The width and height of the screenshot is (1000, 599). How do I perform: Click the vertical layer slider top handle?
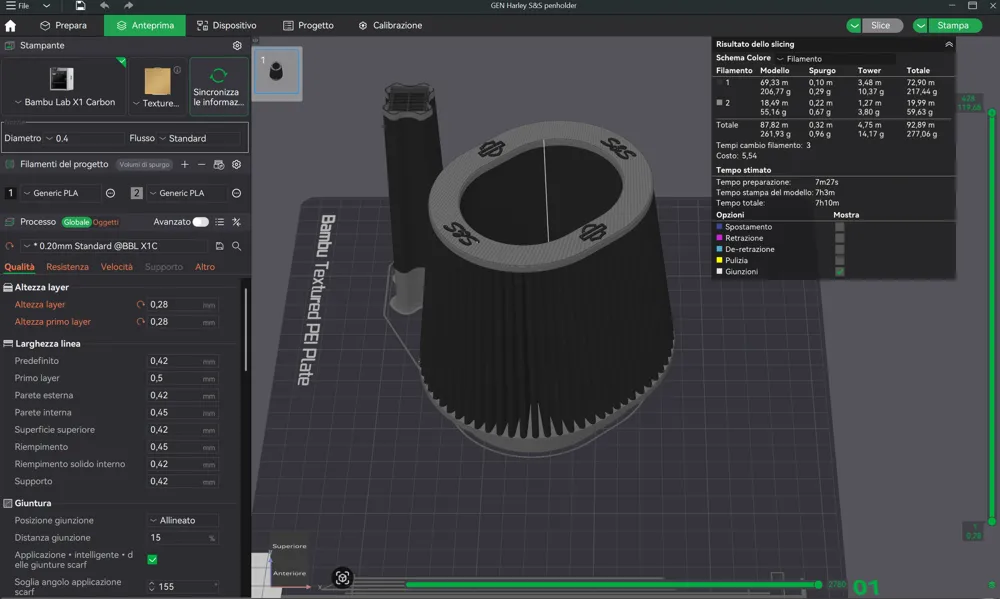pyautogui.click(x=992, y=113)
